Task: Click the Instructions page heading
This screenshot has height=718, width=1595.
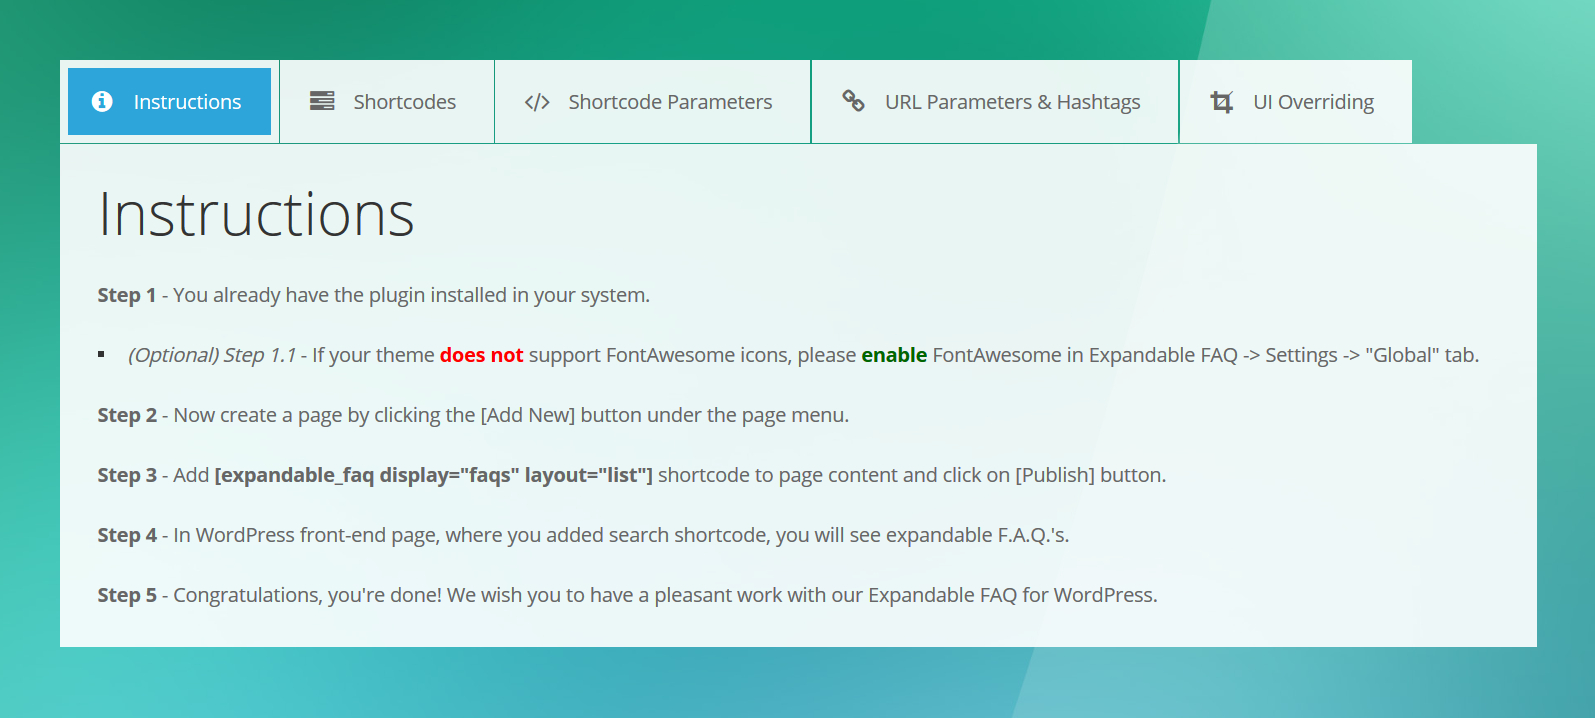Action: click(x=255, y=213)
